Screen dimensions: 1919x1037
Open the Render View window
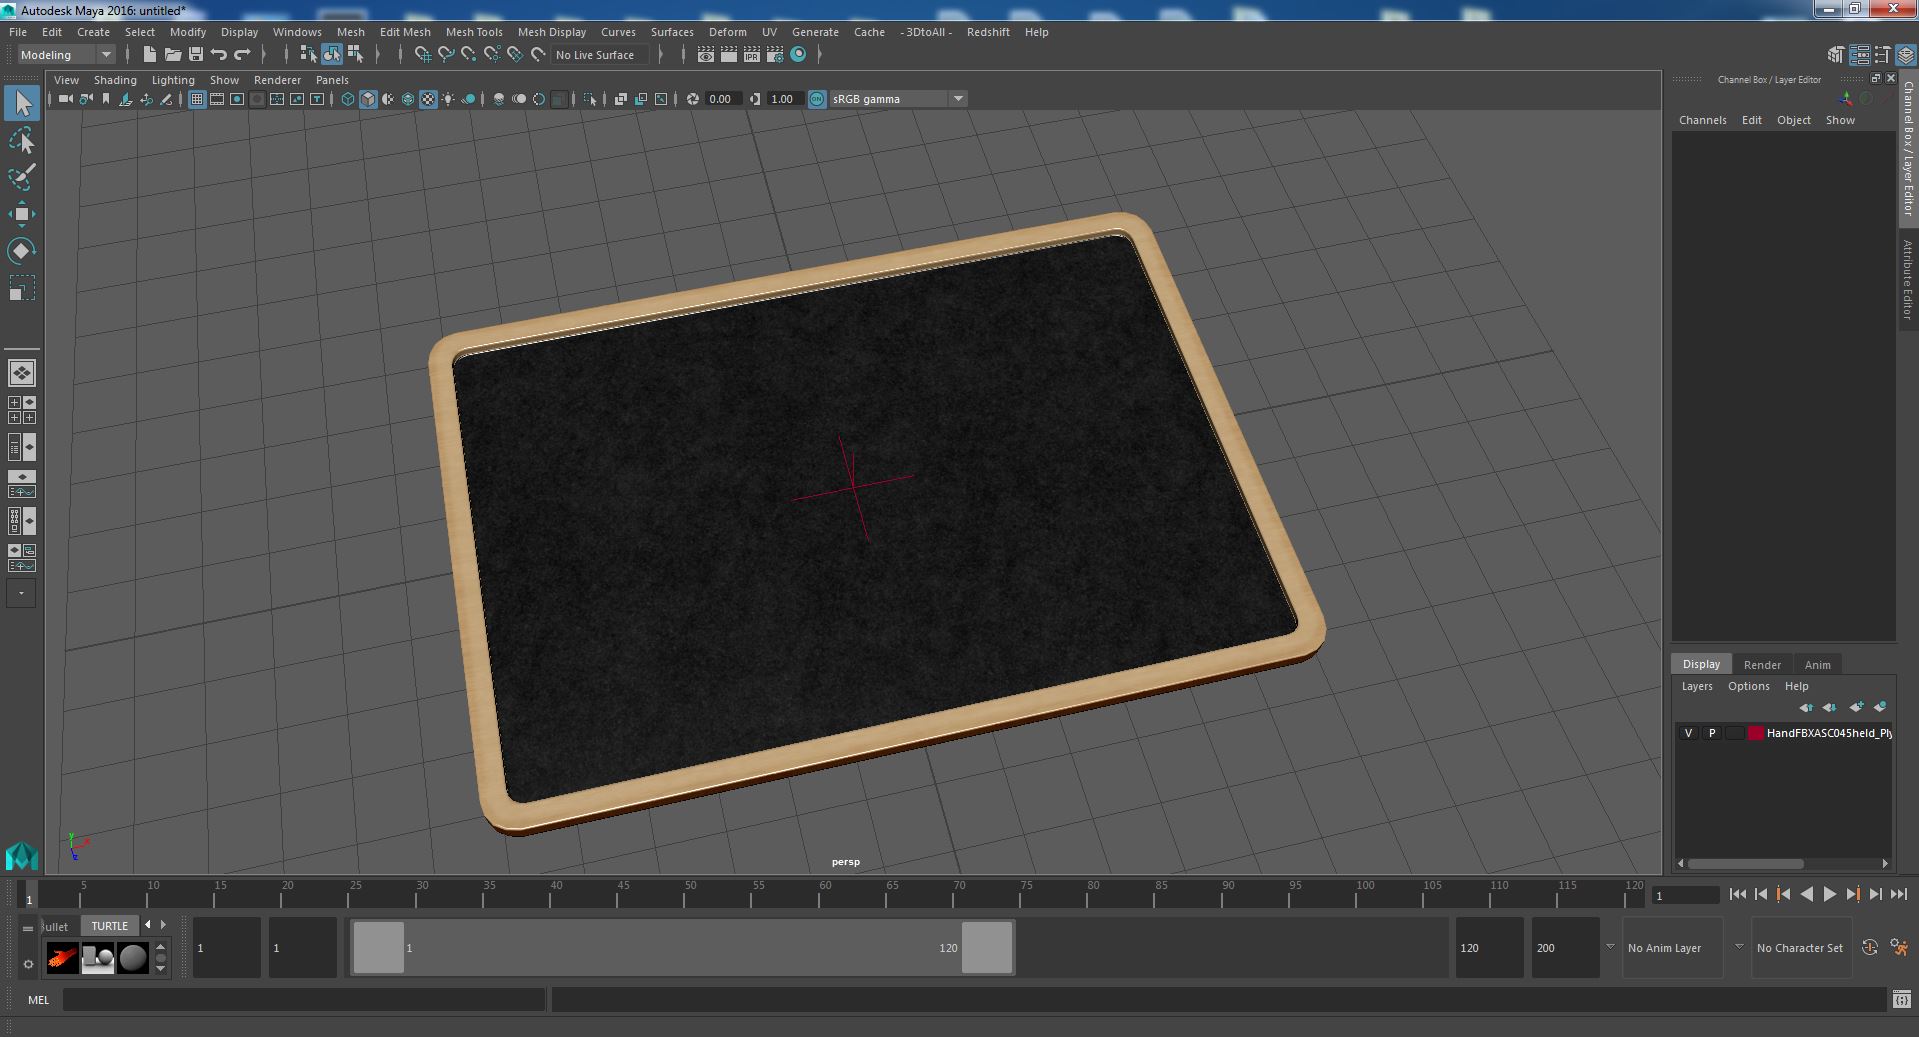pos(706,55)
